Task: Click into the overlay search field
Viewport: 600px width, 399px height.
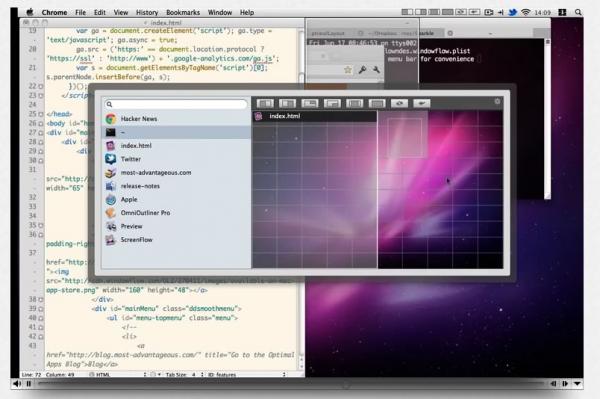Action: [x=176, y=104]
